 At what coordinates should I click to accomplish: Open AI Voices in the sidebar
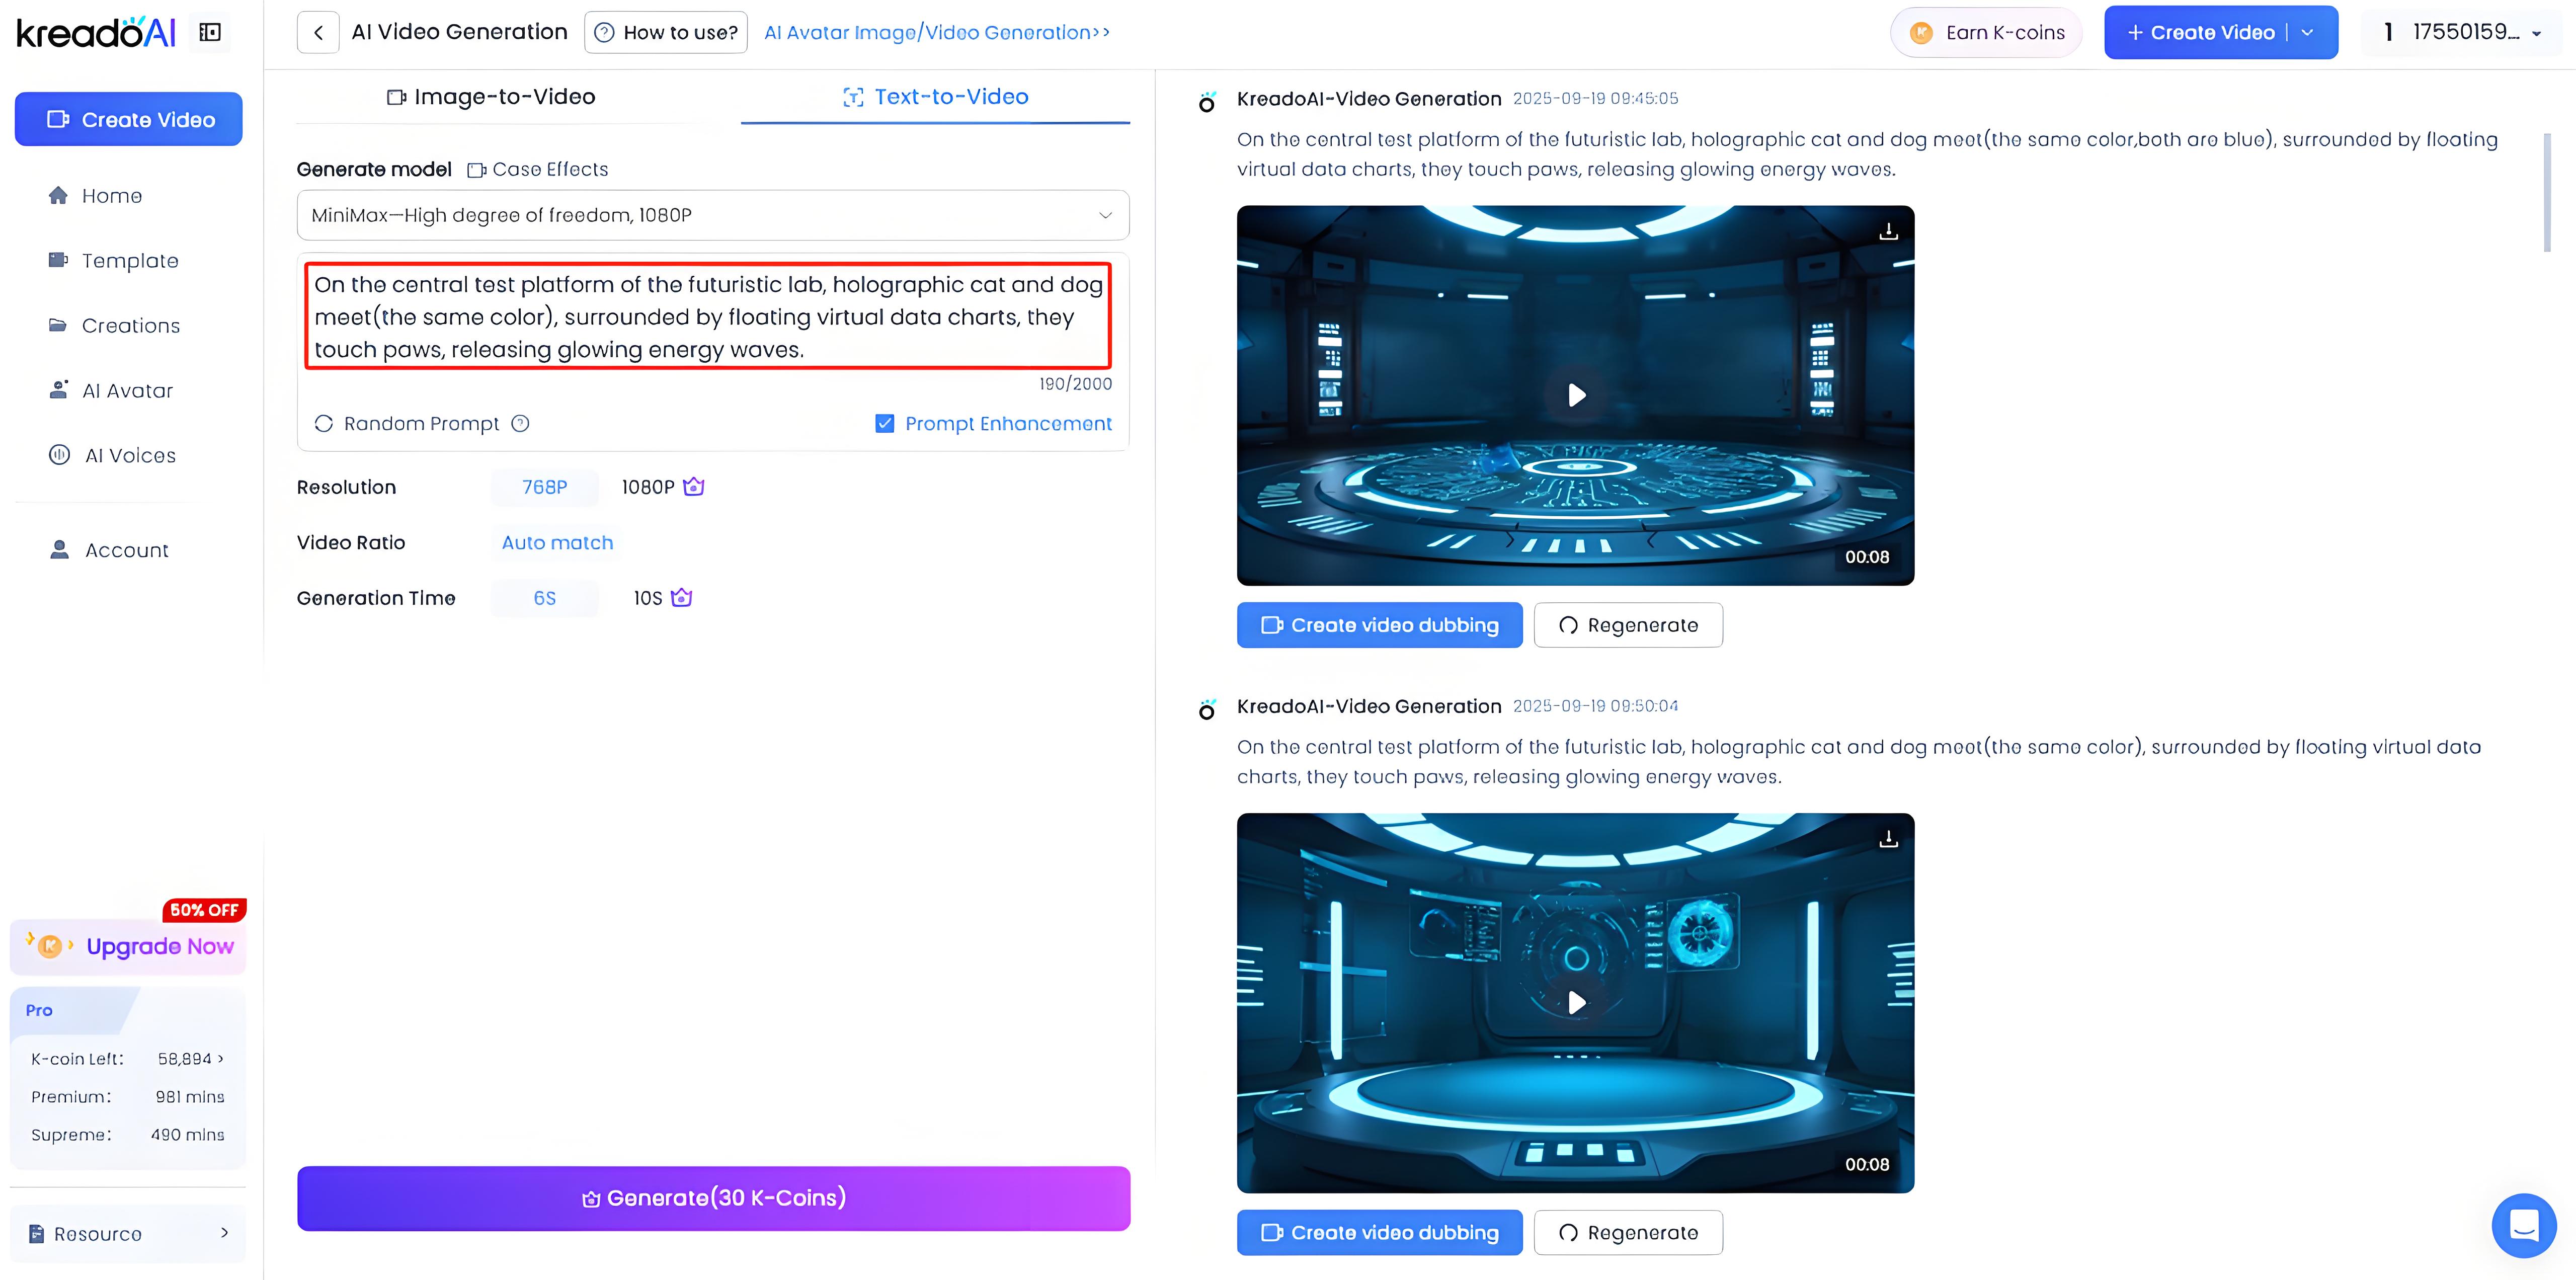[x=130, y=456]
